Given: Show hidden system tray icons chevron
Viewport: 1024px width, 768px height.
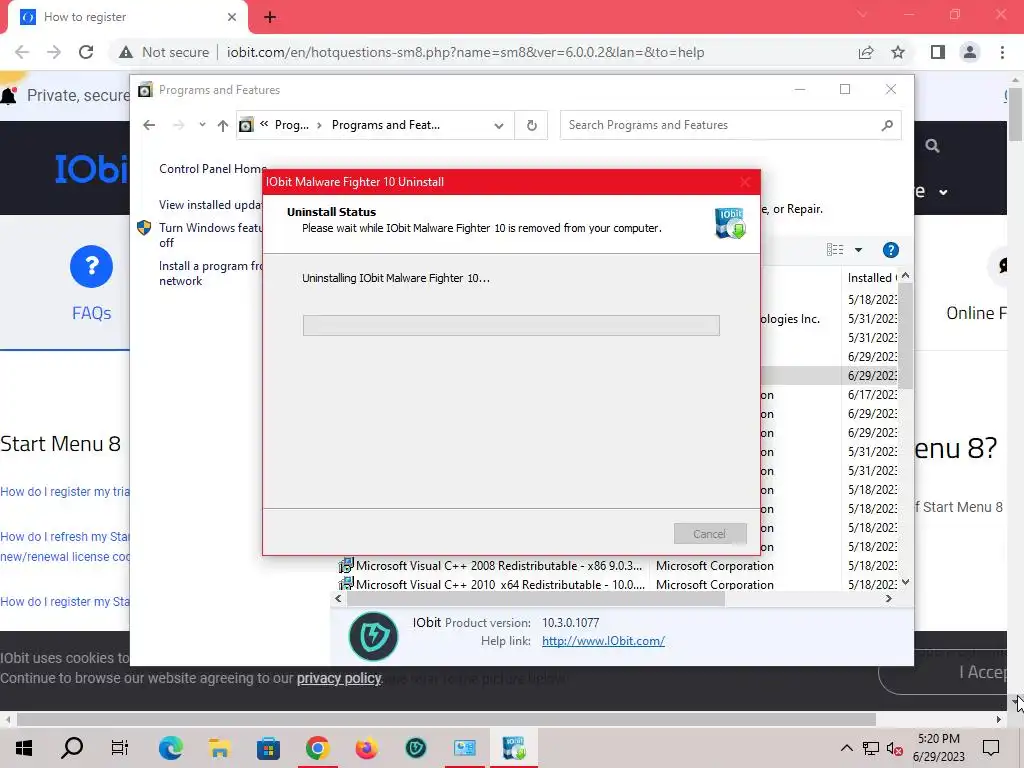Looking at the screenshot, I should (846, 748).
